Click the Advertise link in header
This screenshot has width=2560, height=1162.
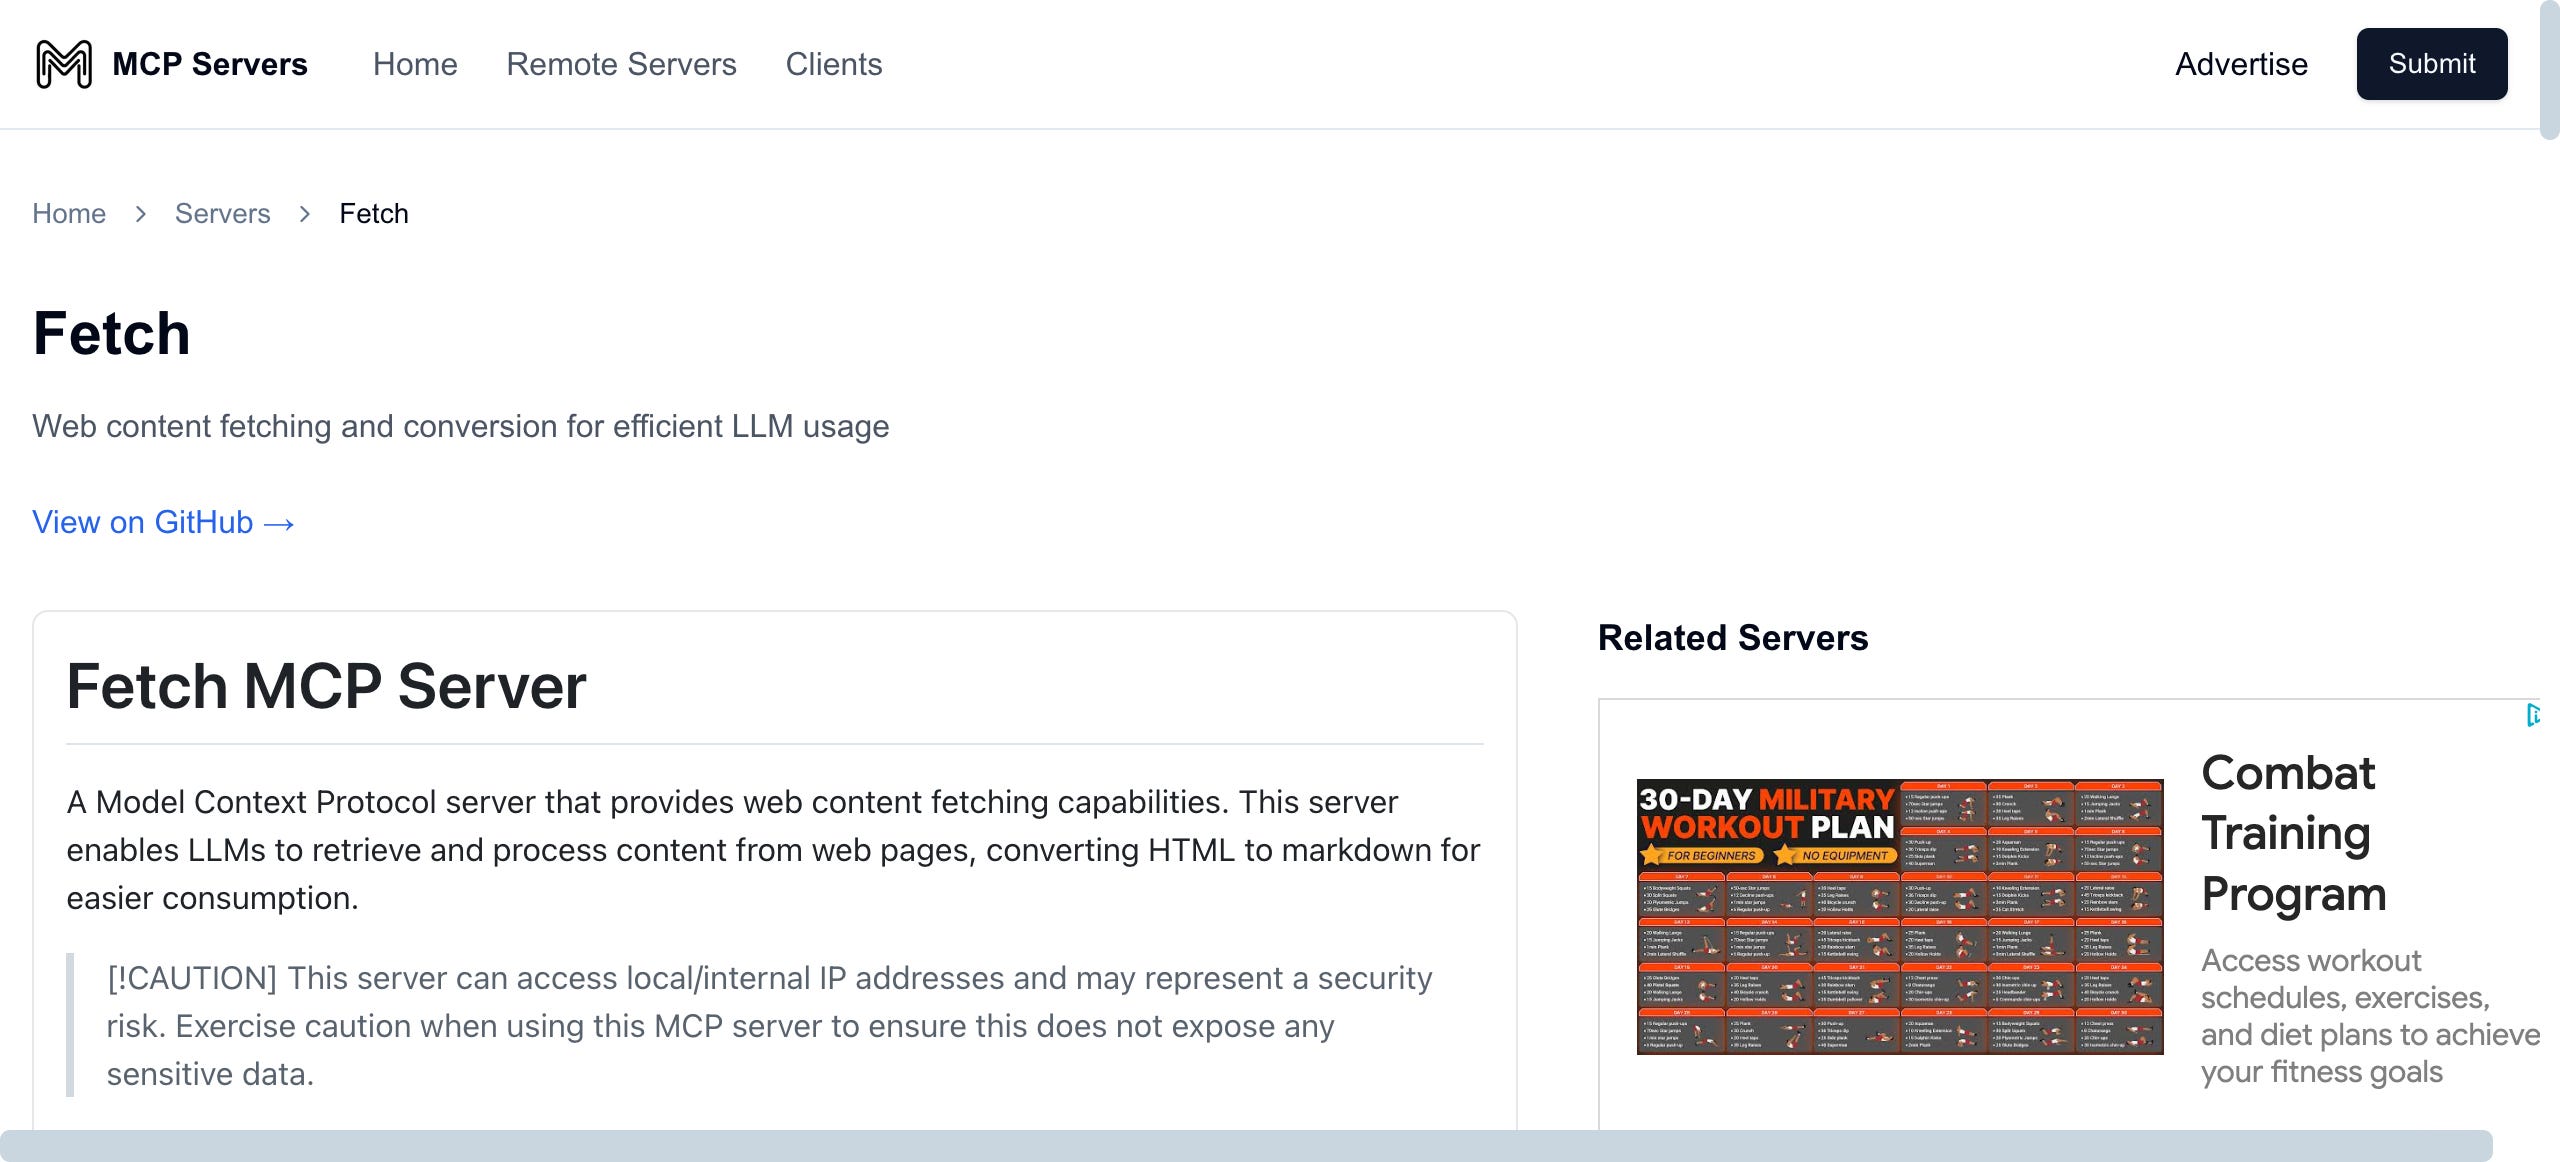point(2241,64)
